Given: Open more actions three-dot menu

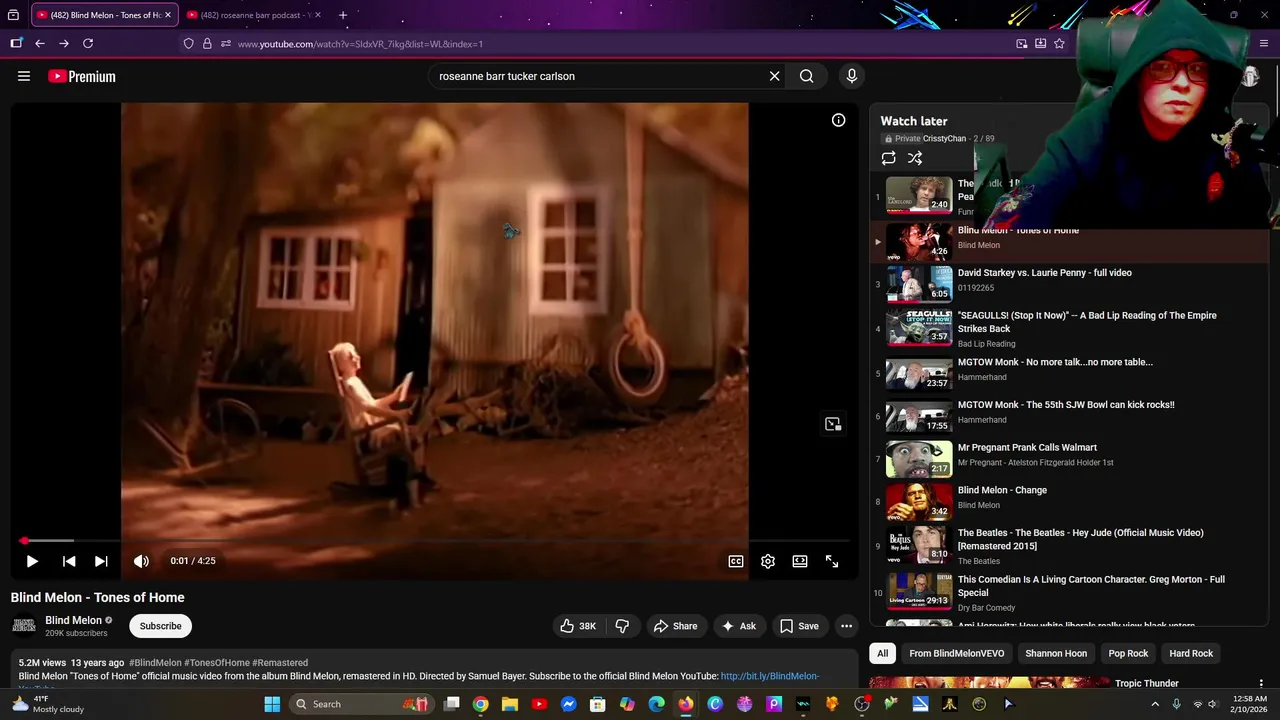Looking at the screenshot, I should point(846,626).
